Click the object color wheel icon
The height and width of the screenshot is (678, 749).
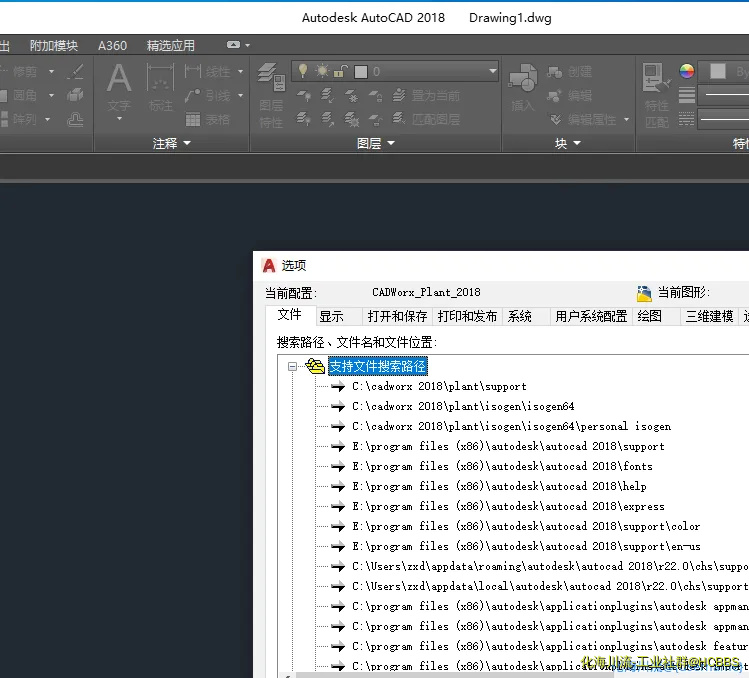click(x=687, y=71)
